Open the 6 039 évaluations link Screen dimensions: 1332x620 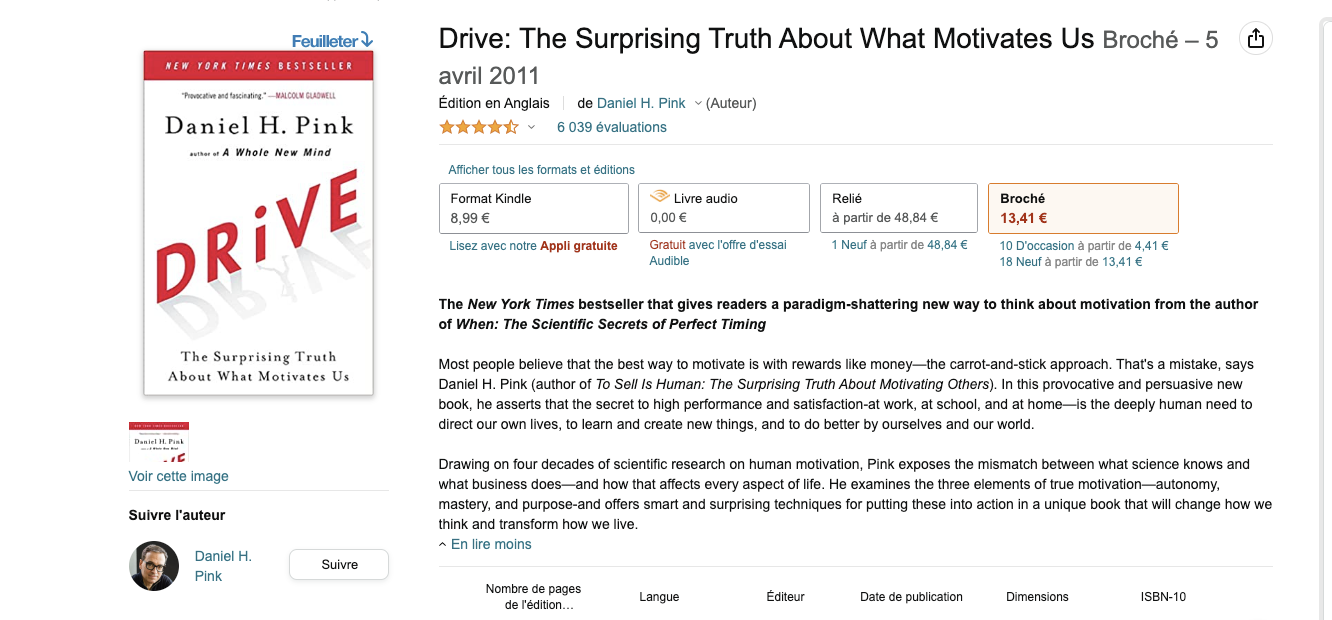[611, 127]
